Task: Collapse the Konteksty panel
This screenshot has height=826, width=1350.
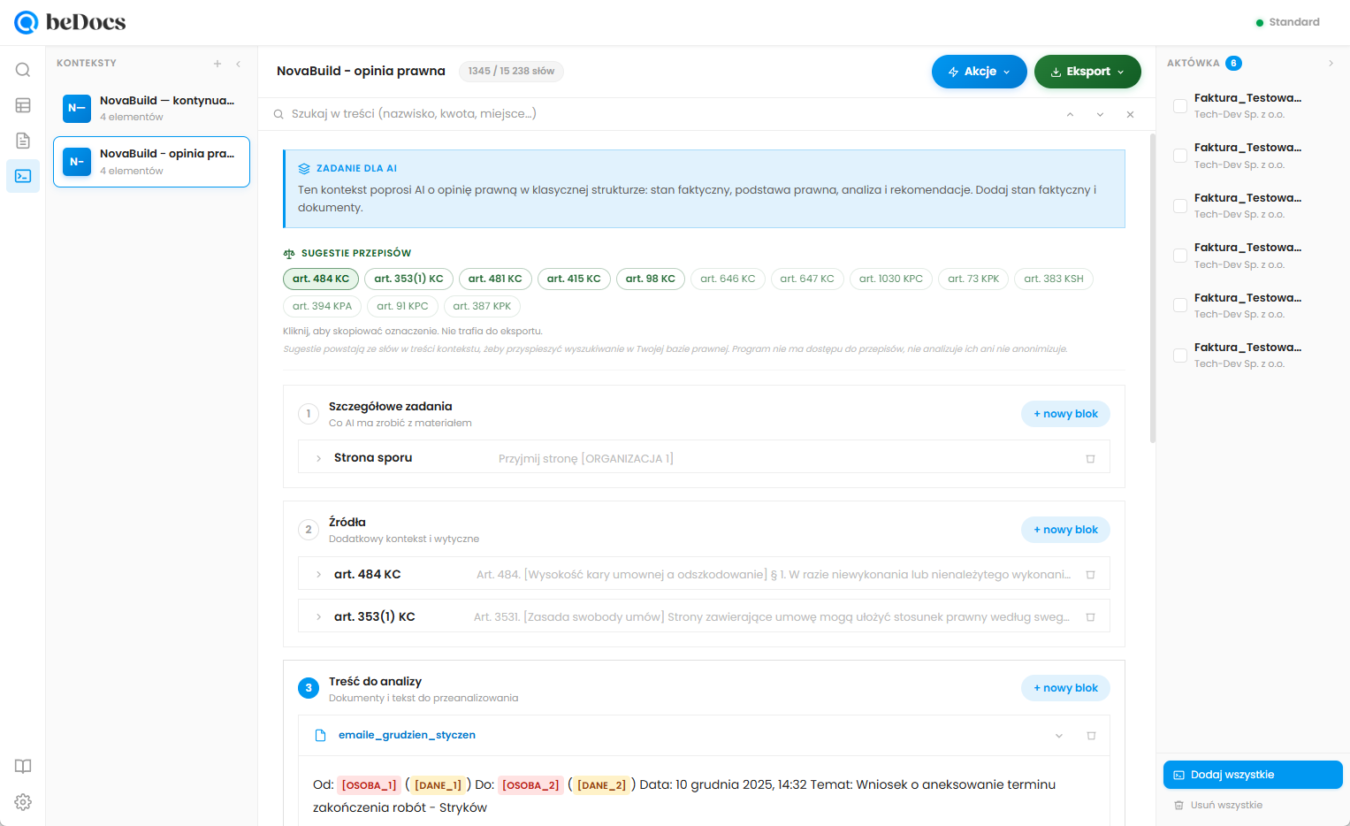Action: 238,63
